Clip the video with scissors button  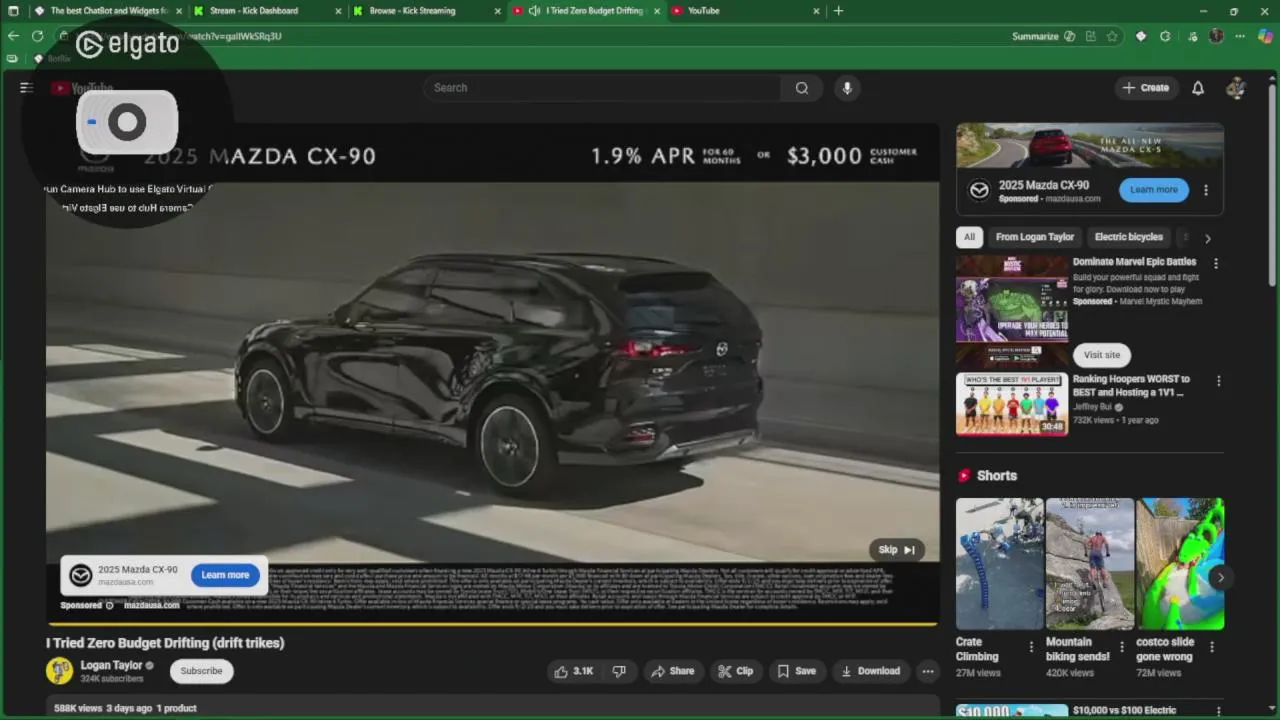pos(736,671)
